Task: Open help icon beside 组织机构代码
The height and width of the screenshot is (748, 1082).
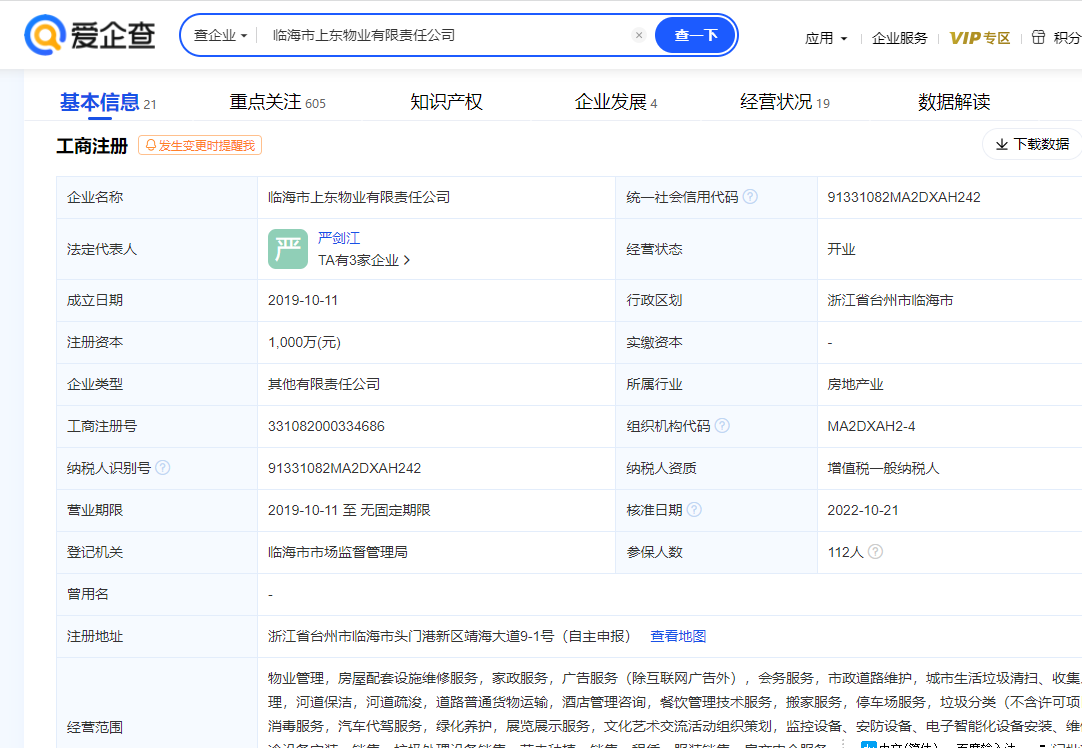Action: pyautogui.click(x=722, y=426)
